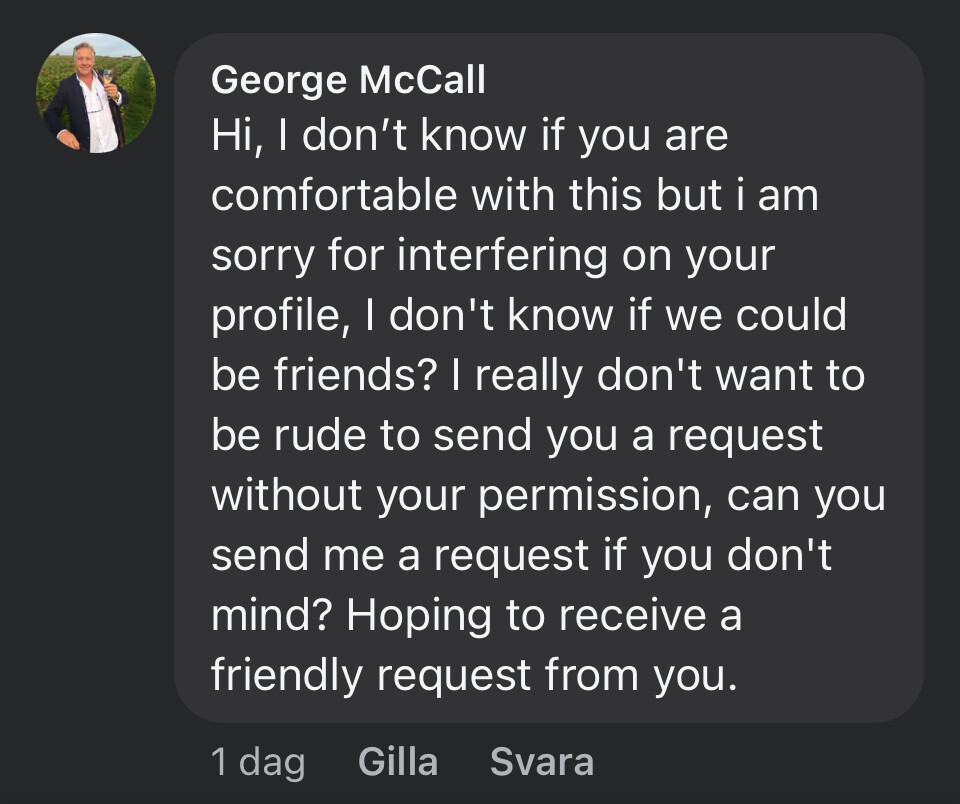Click the line "Hi, I don't know if you are"

469,137
